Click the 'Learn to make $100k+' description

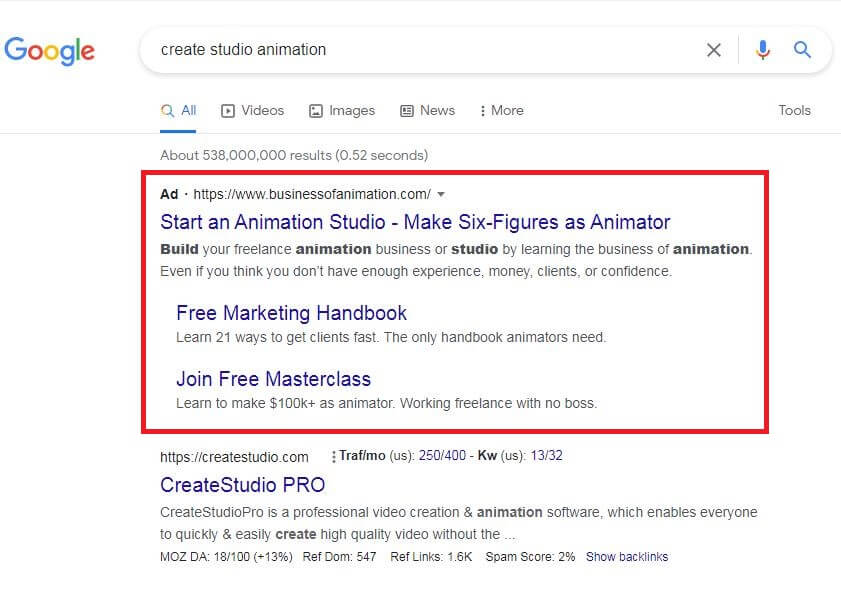[x=387, y=403]
